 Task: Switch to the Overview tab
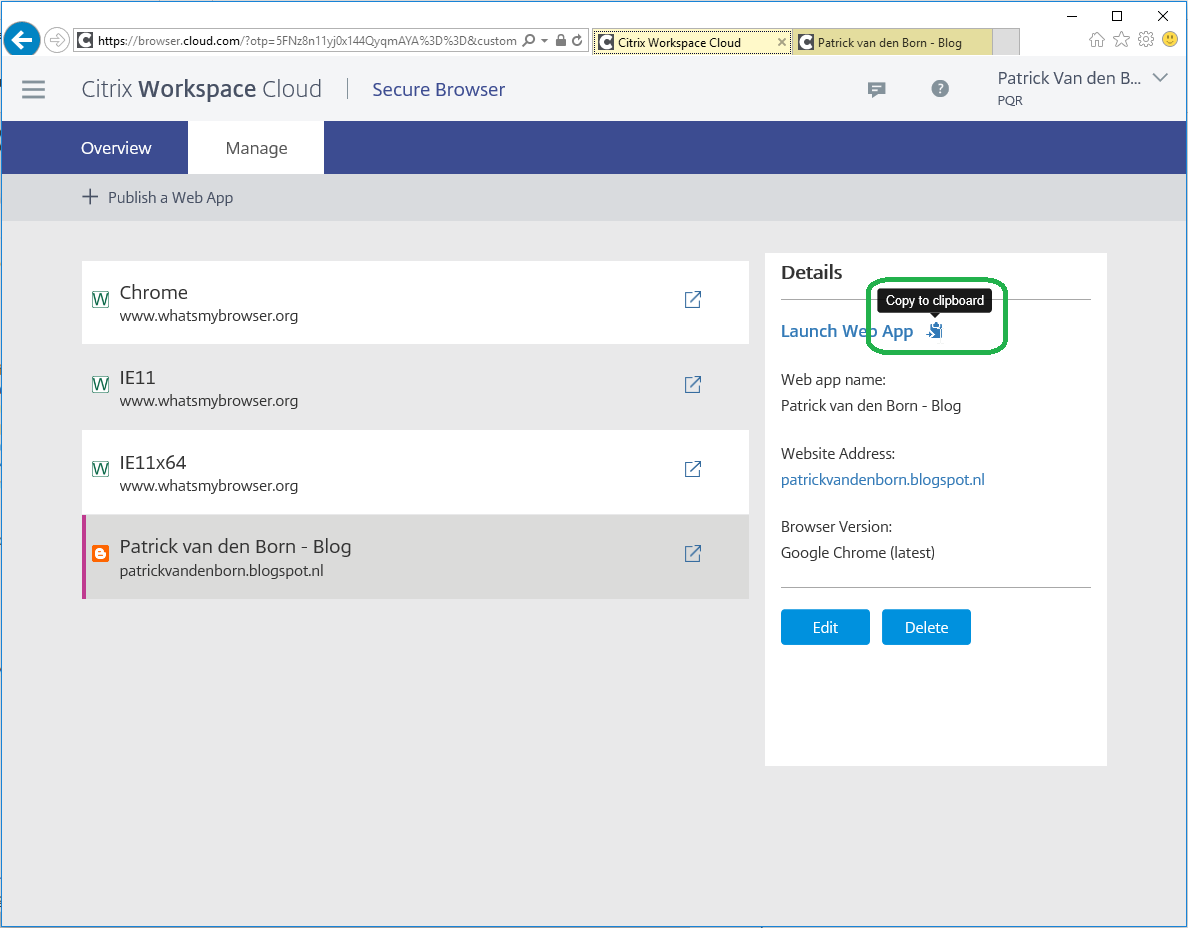coord(116,148)
